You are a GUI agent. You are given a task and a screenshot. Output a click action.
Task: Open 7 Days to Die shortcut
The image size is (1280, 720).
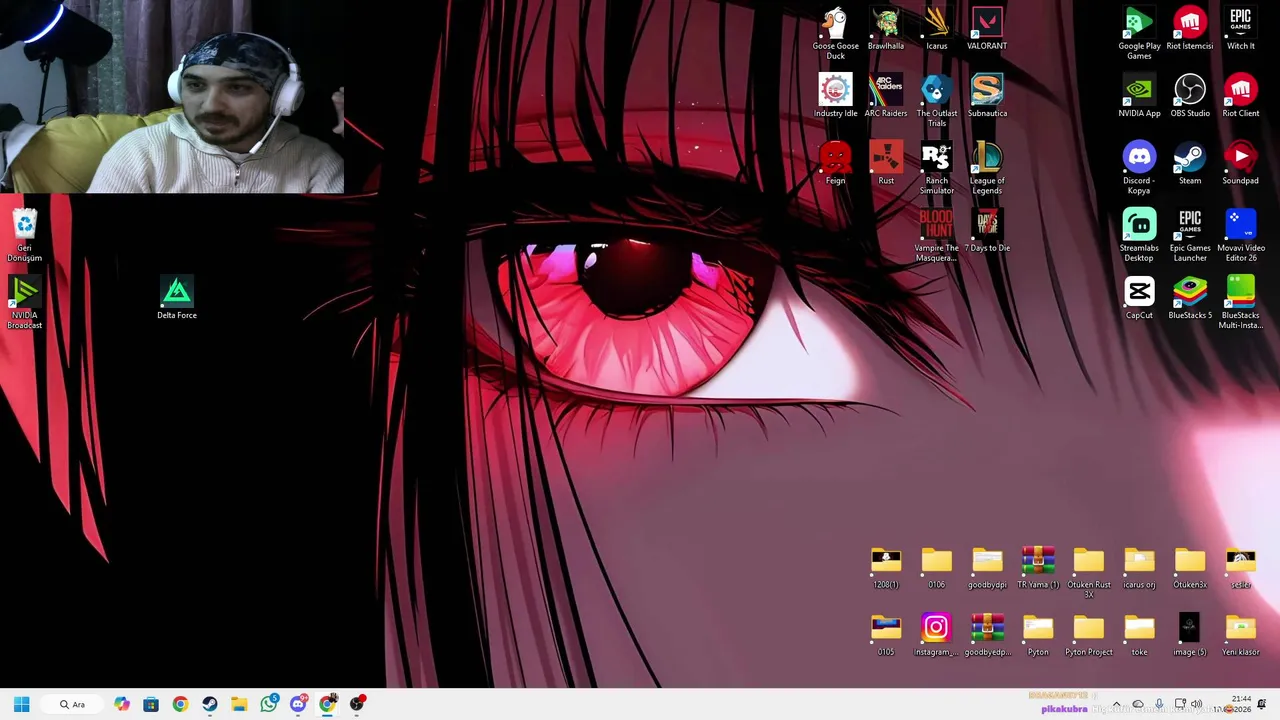(987, 231)
